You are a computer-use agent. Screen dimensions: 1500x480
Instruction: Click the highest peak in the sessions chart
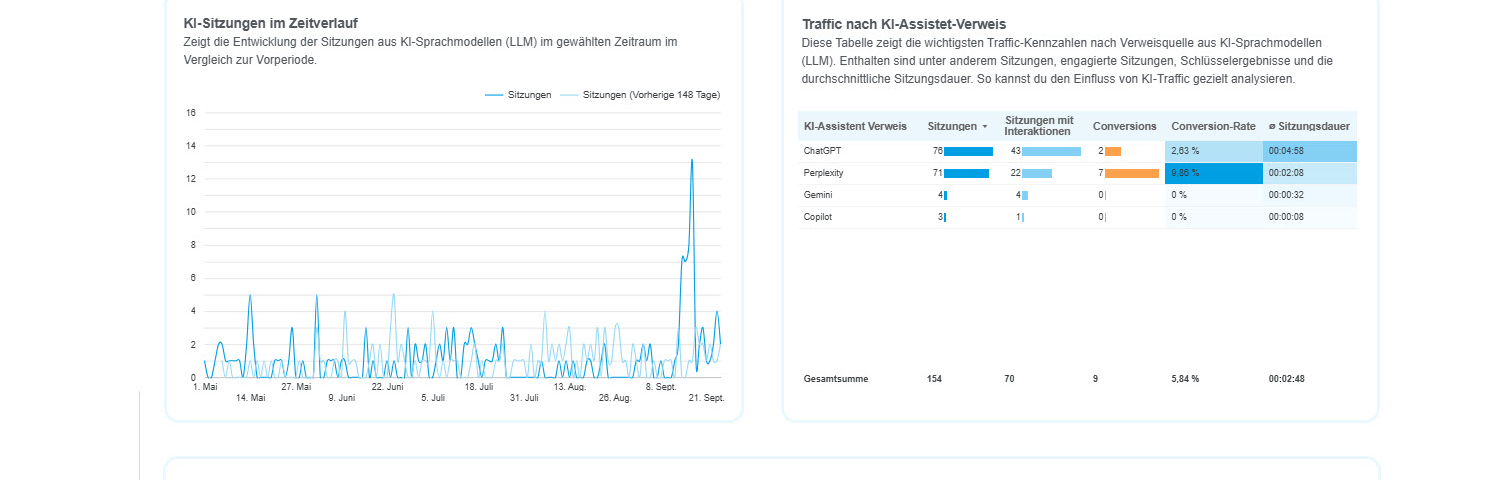click(691, 160)
